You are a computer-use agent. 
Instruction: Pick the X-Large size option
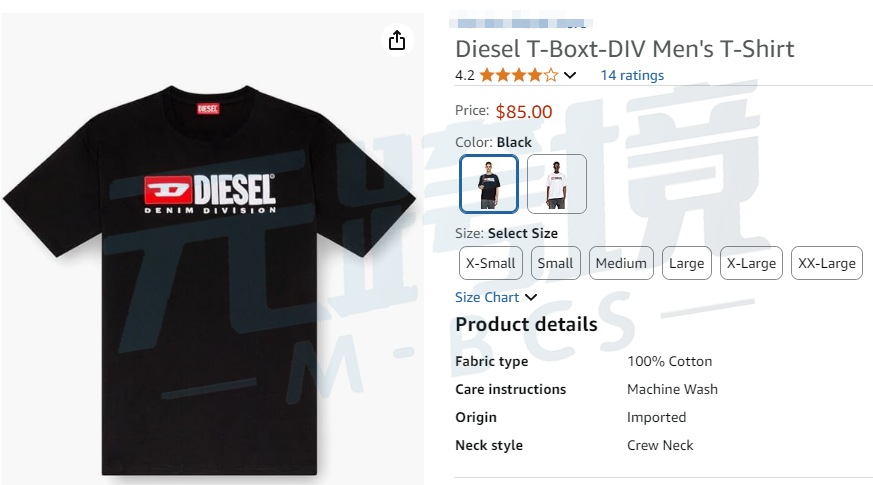[751, 263]
